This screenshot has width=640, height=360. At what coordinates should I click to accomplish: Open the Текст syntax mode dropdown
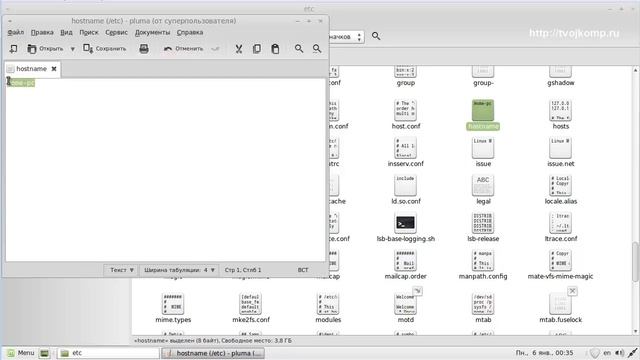pyautogui.click(x=122, y=270)
